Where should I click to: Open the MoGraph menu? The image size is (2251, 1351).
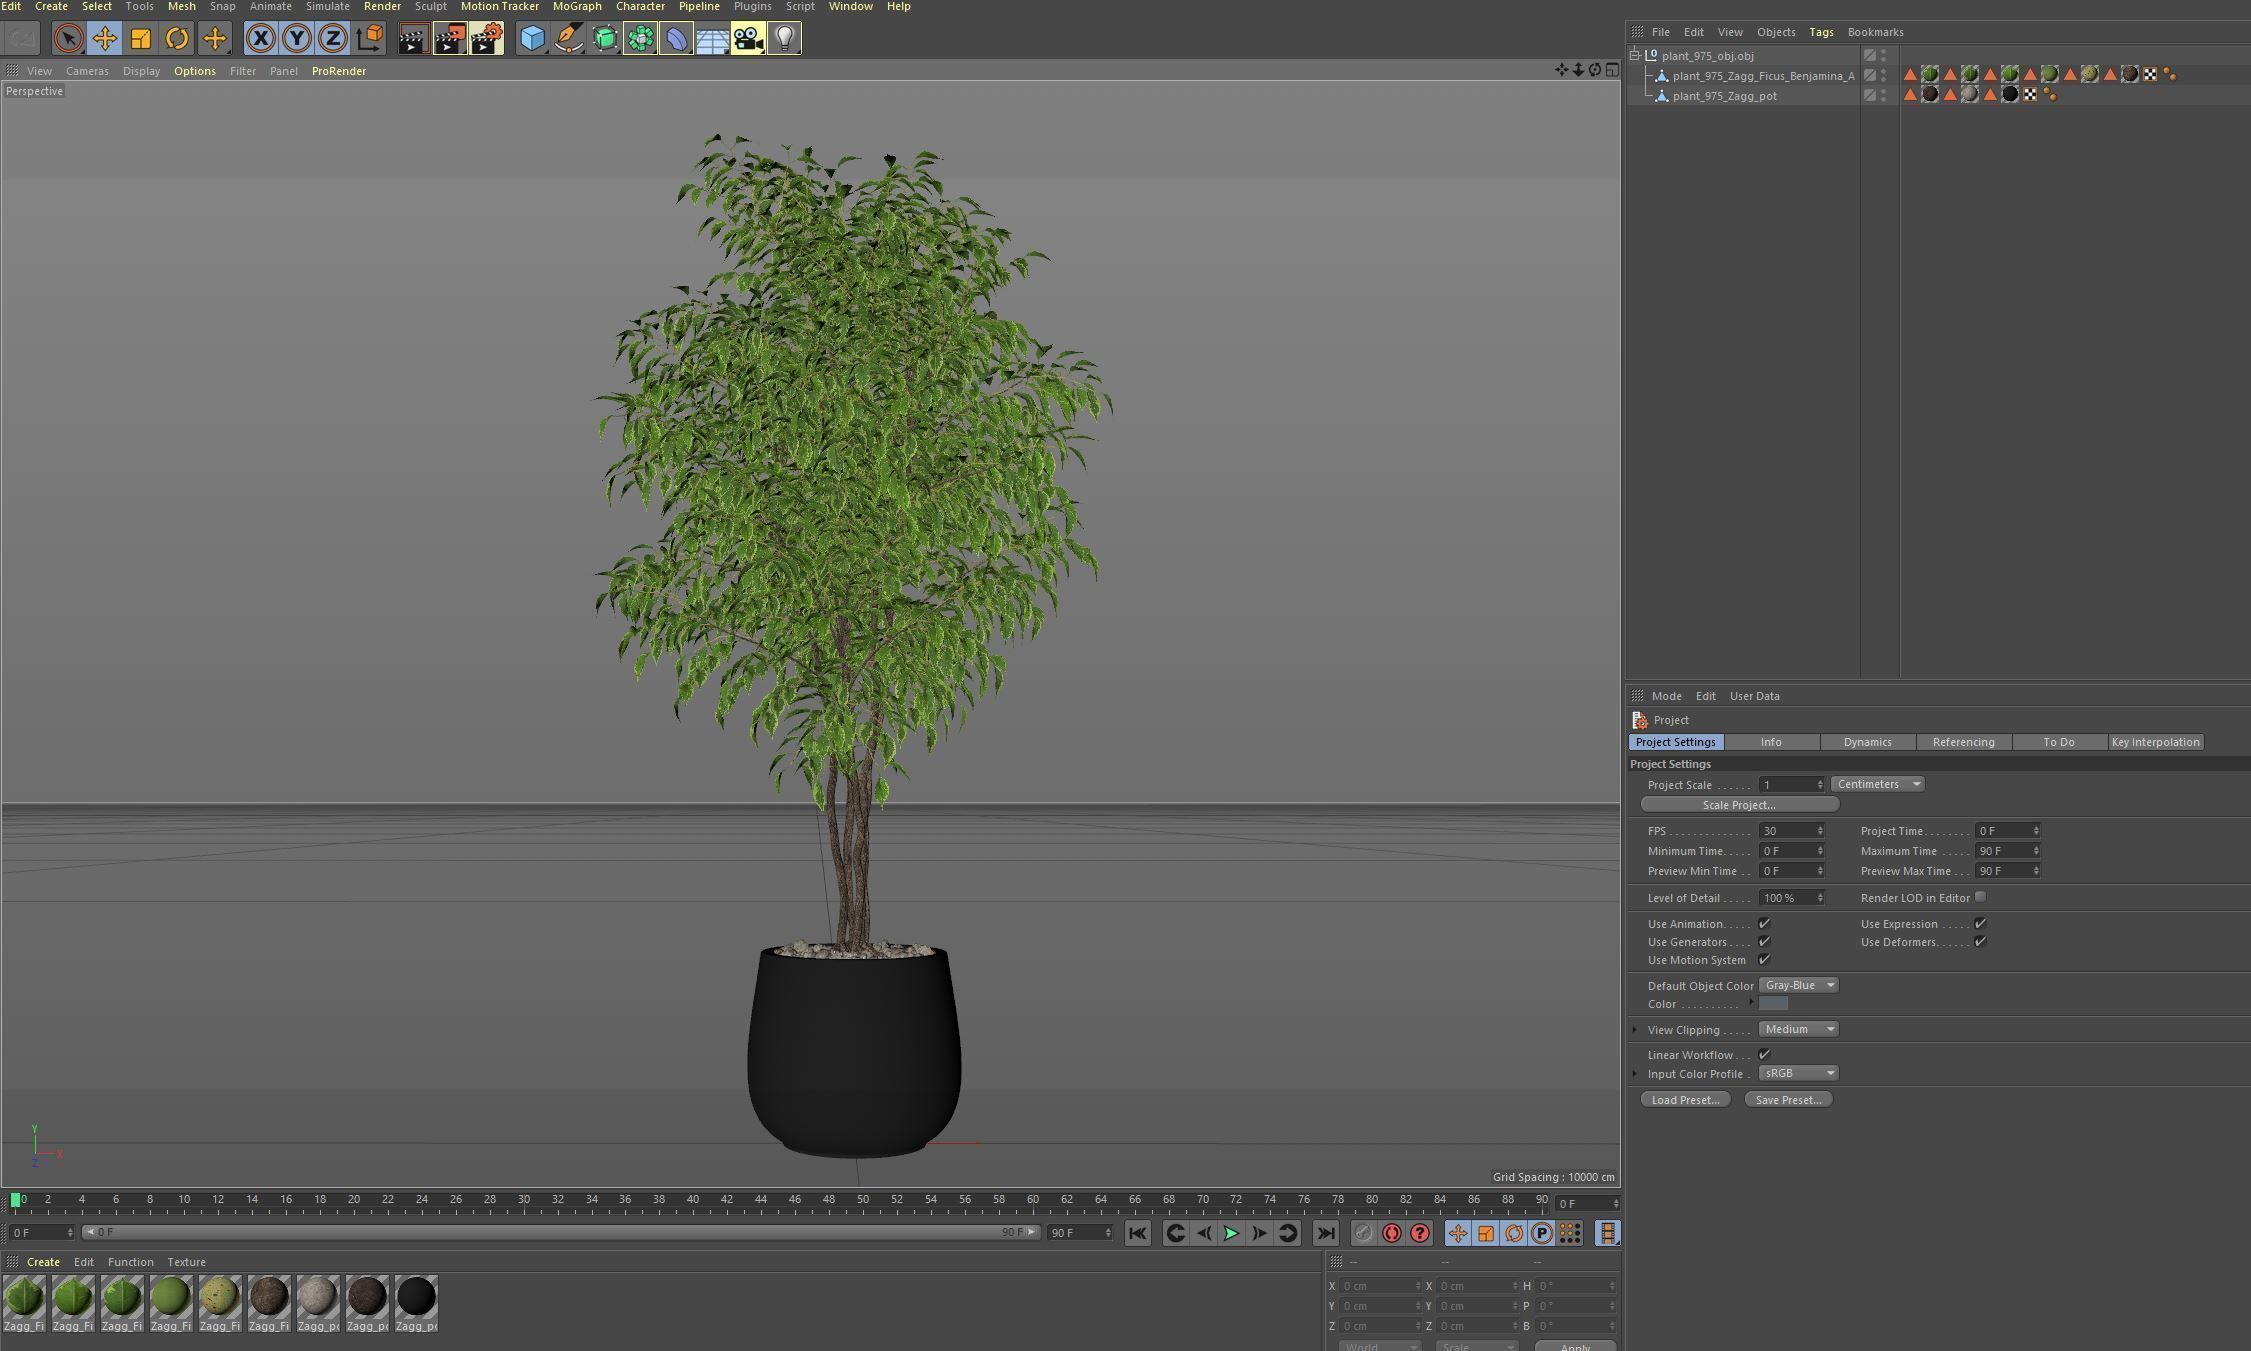click(577, 7)
